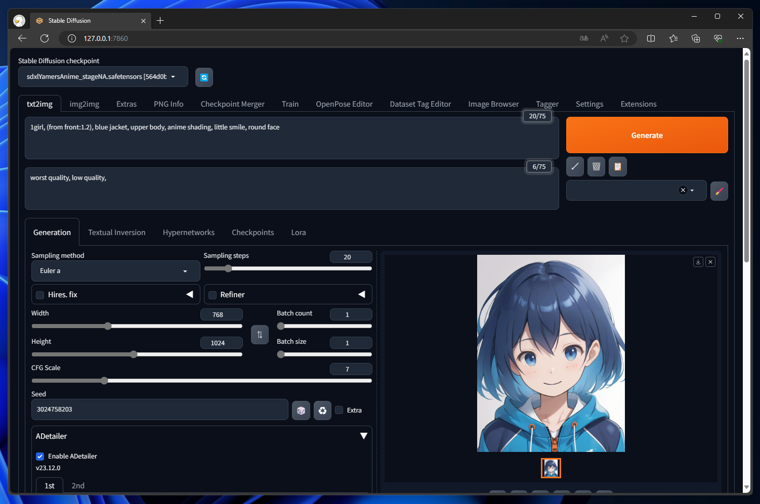Click the Width slider handle
The width and height of the screenshot is (760, 504).
pos(108,326)
